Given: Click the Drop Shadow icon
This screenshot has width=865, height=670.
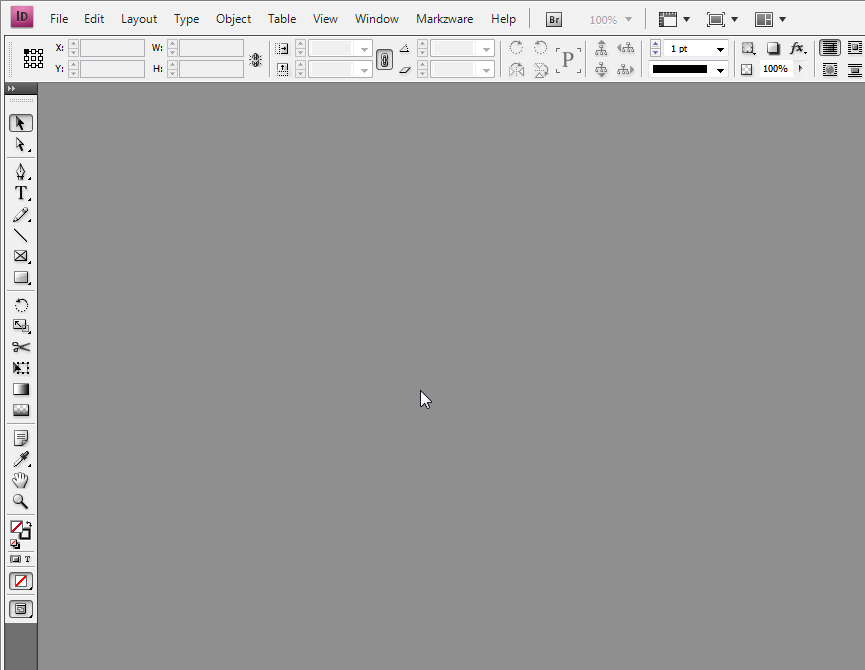Looking at the screenshot, I should click(773, 48).
